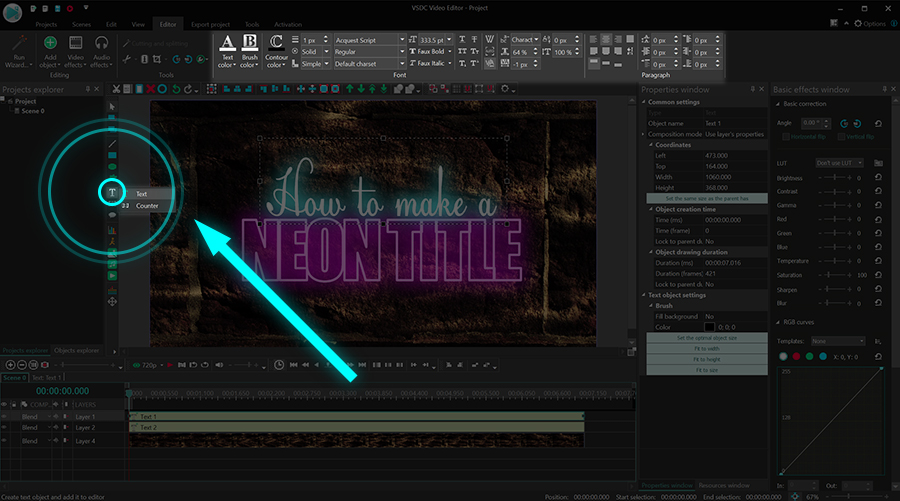
Task: Open the Solid contour style dropdown
Action: click(315, 52)
